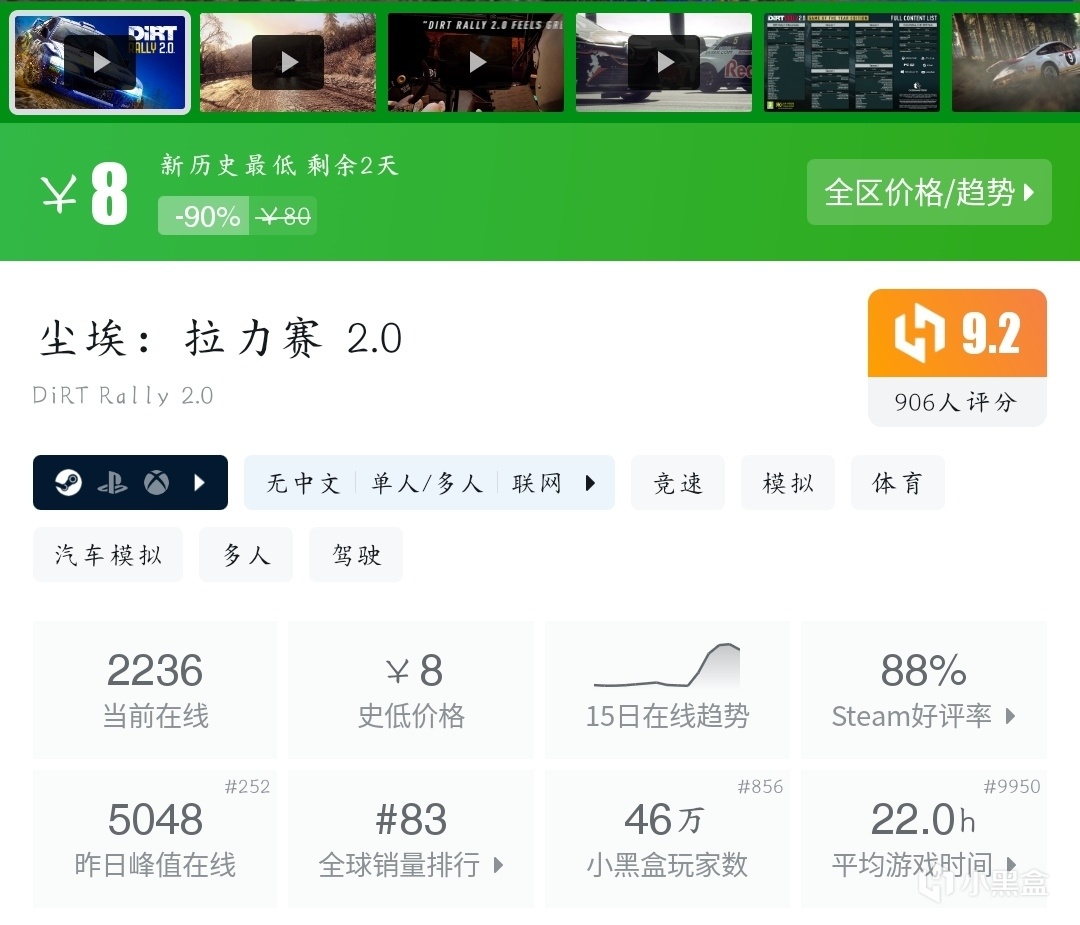Viewport: 1080px width, 925px height.
Task: Click the #9950 rank label
Action: (x=1012, y=787)
